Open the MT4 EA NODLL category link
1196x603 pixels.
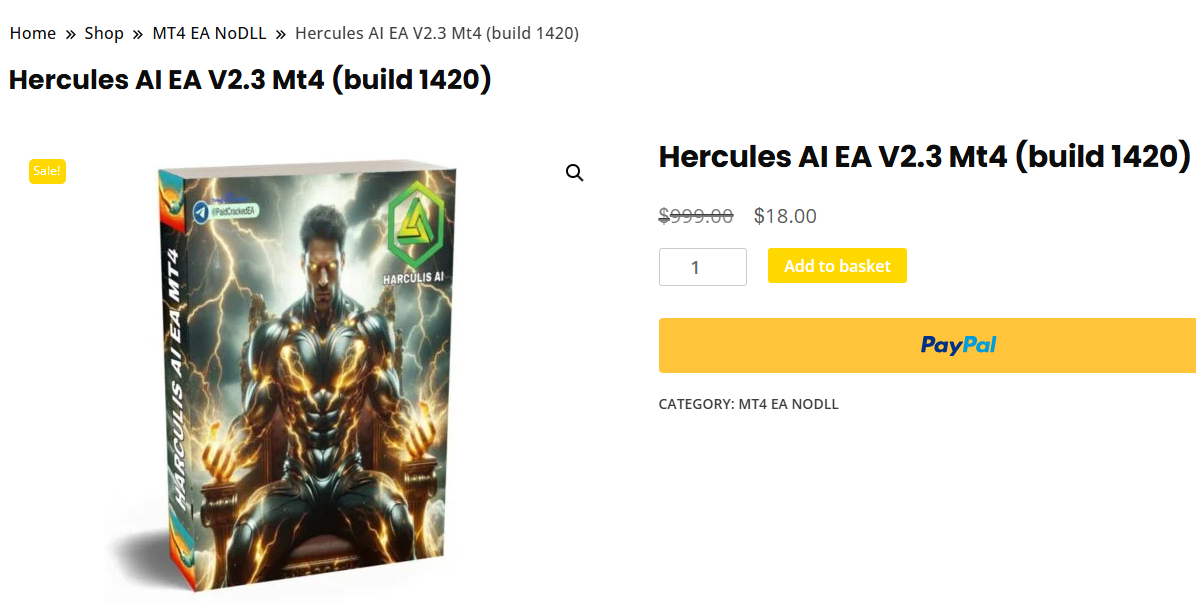(788, 404)
